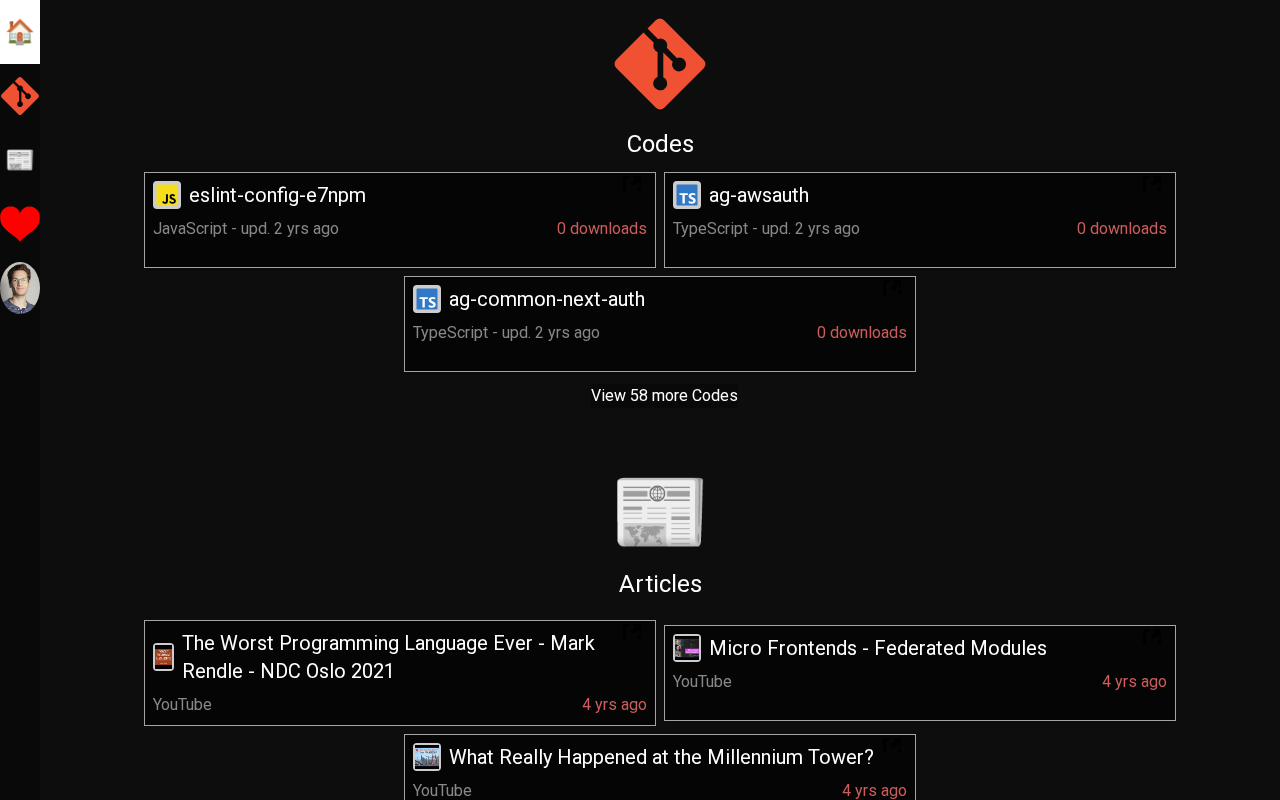Open The Worst Programming Language Ever article
This screenshot has height=800, width=1280.
[x=388, y=657]
